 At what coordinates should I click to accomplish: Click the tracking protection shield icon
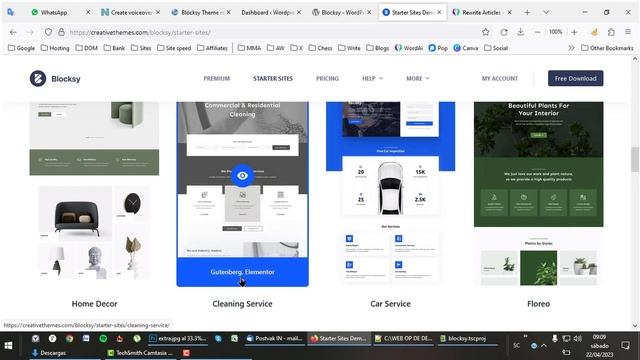[48, 32]
